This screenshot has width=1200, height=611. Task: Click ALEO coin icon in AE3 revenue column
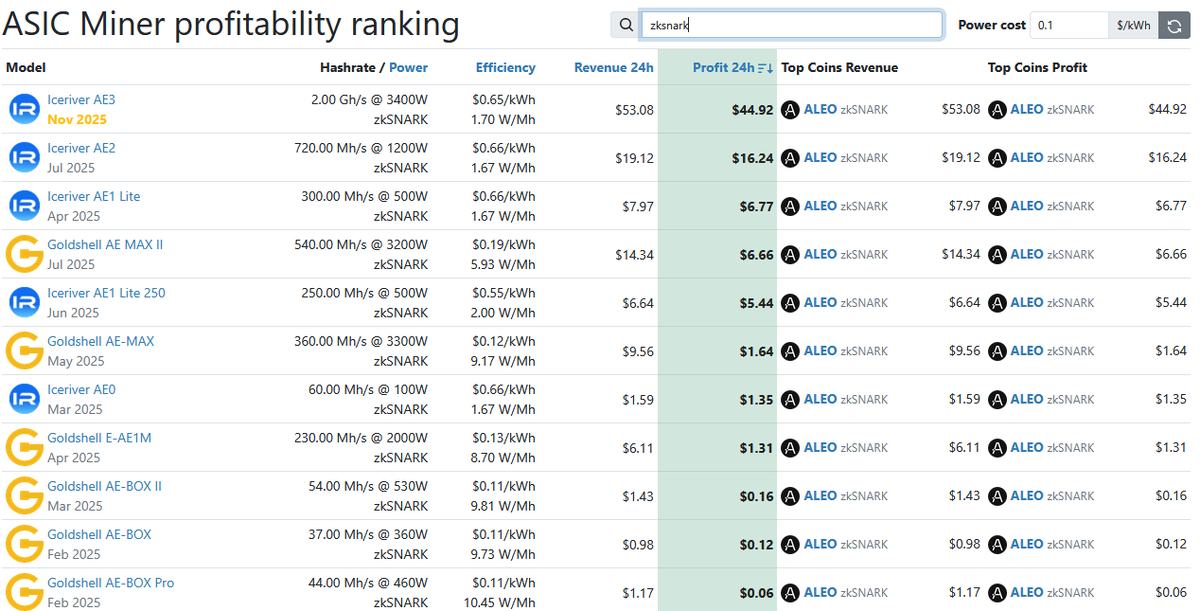790,110
